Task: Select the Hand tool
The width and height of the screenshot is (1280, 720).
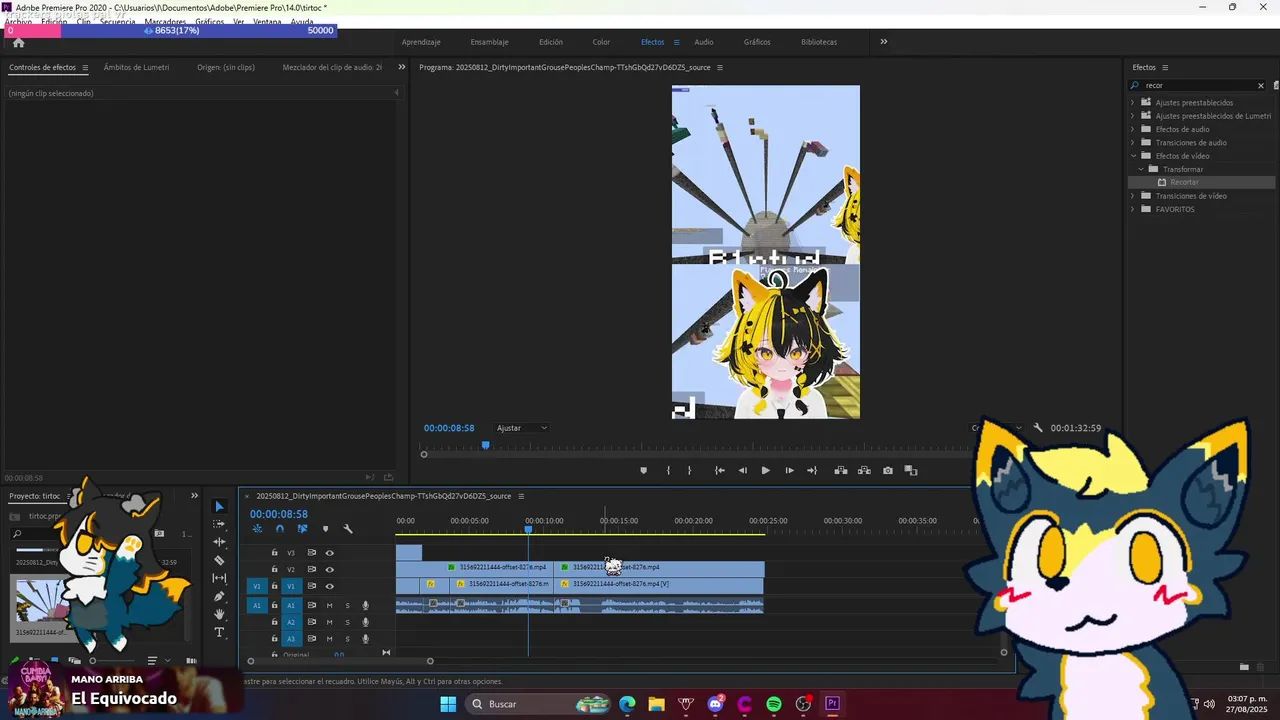Action: pyautogui.click(x=220, y=614)
